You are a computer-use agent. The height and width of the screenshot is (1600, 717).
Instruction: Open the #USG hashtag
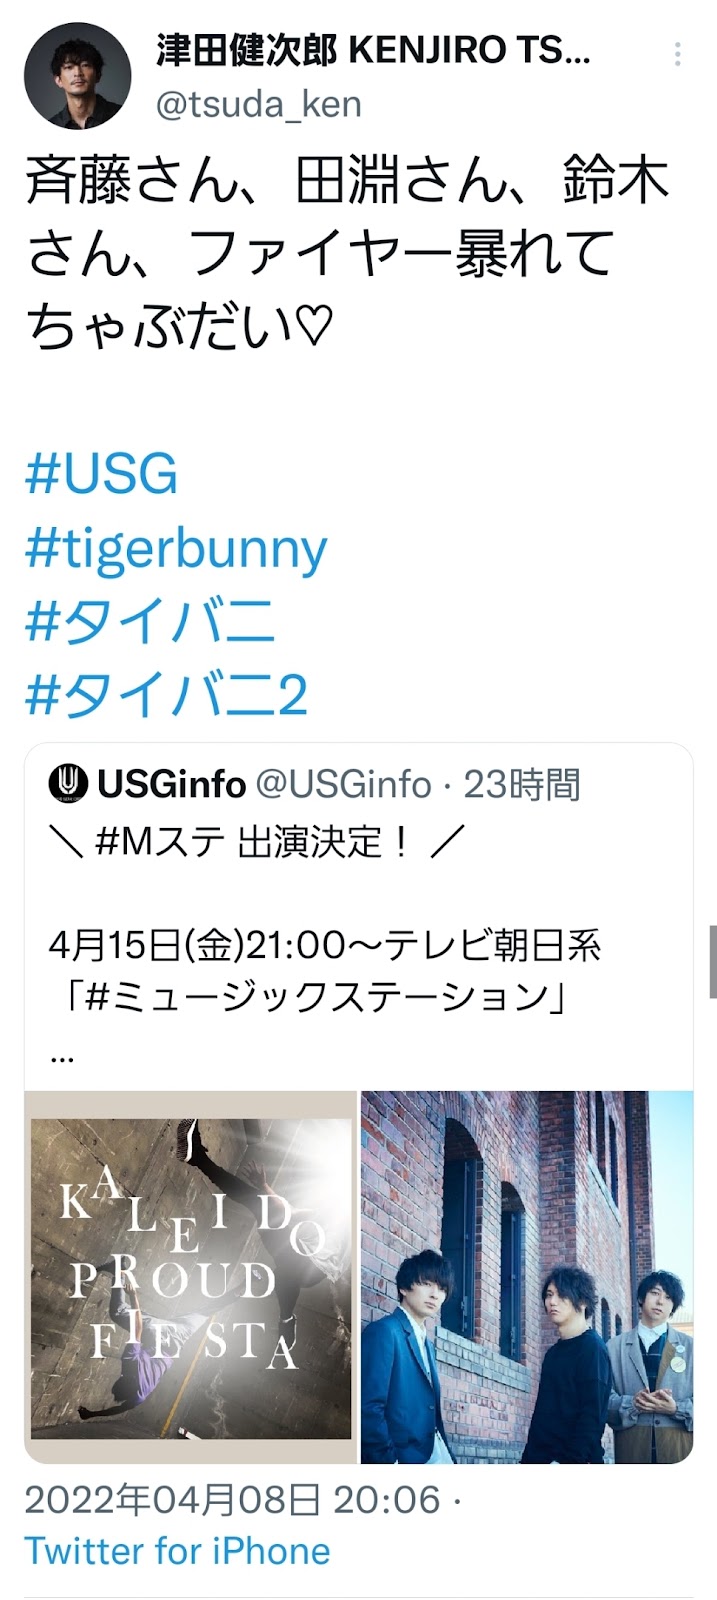(x=101, y=473)
